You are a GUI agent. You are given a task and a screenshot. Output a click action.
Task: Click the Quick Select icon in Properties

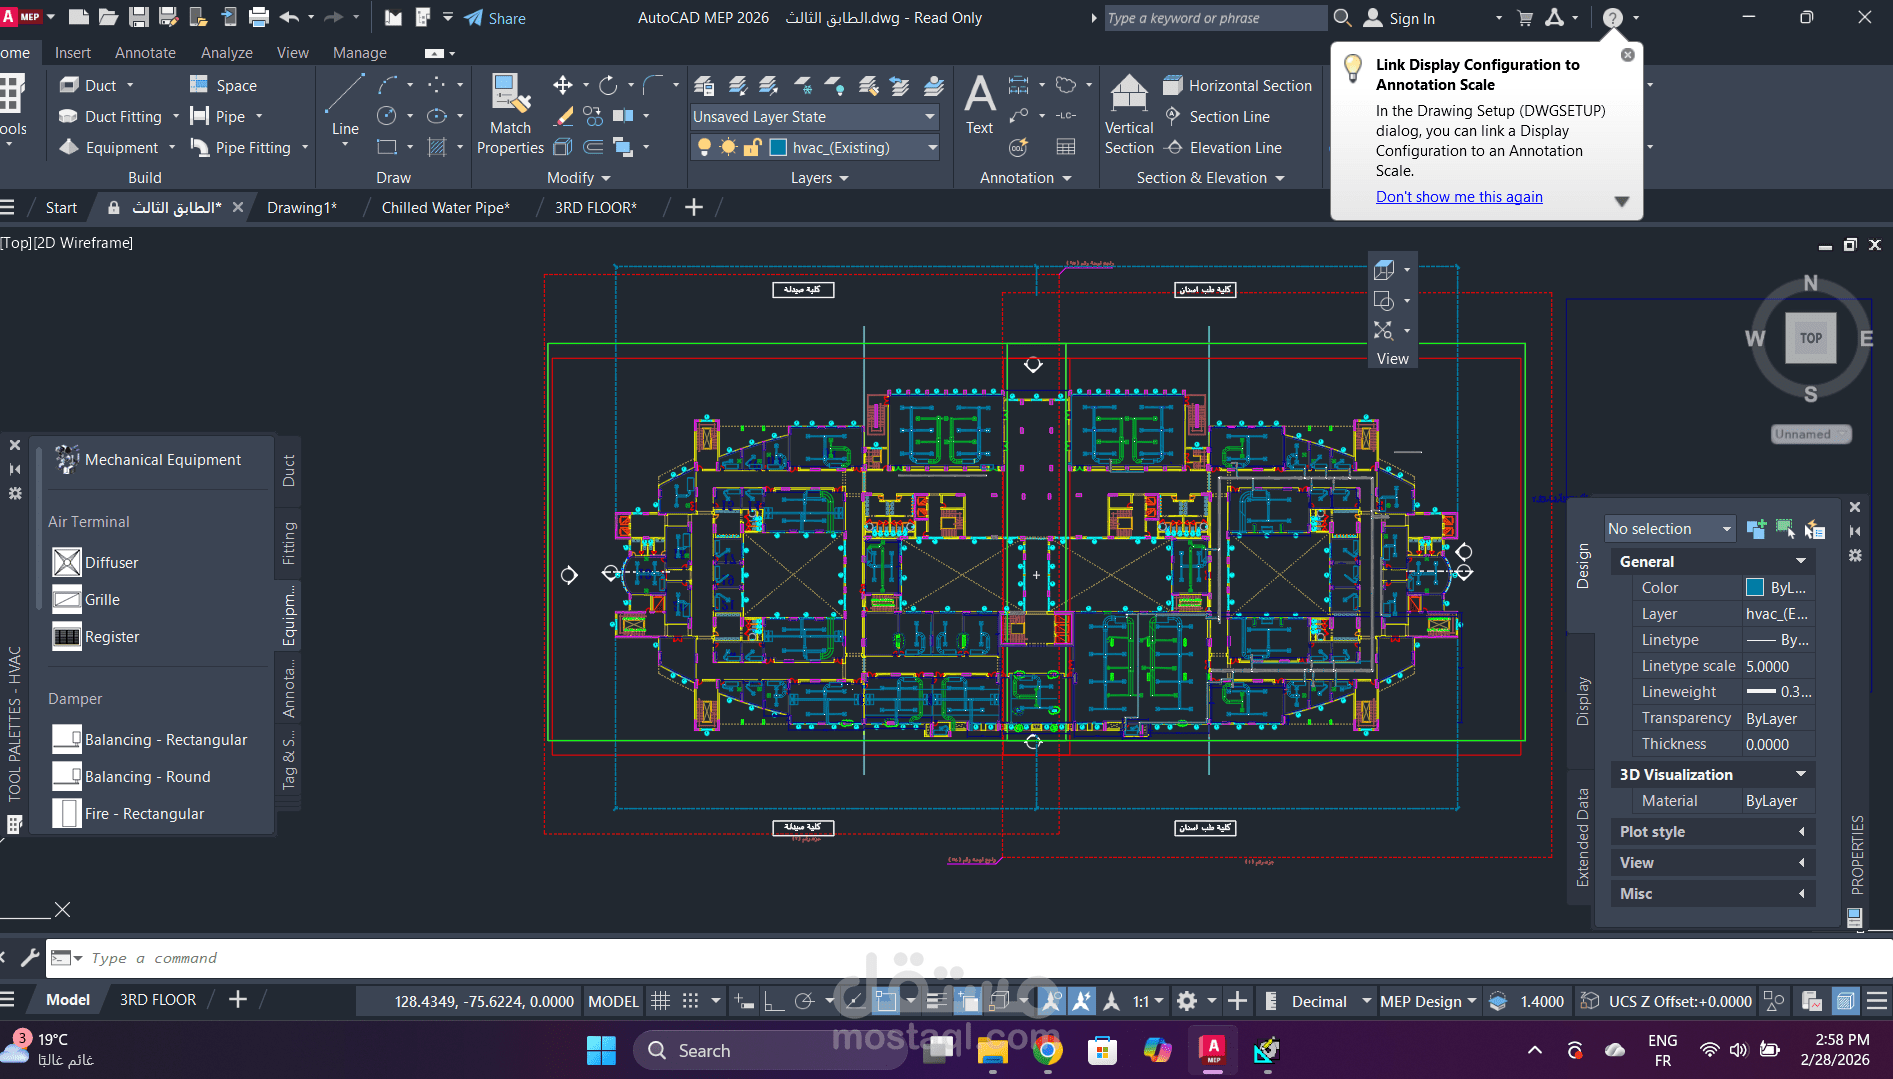(x=1815, y=529)
